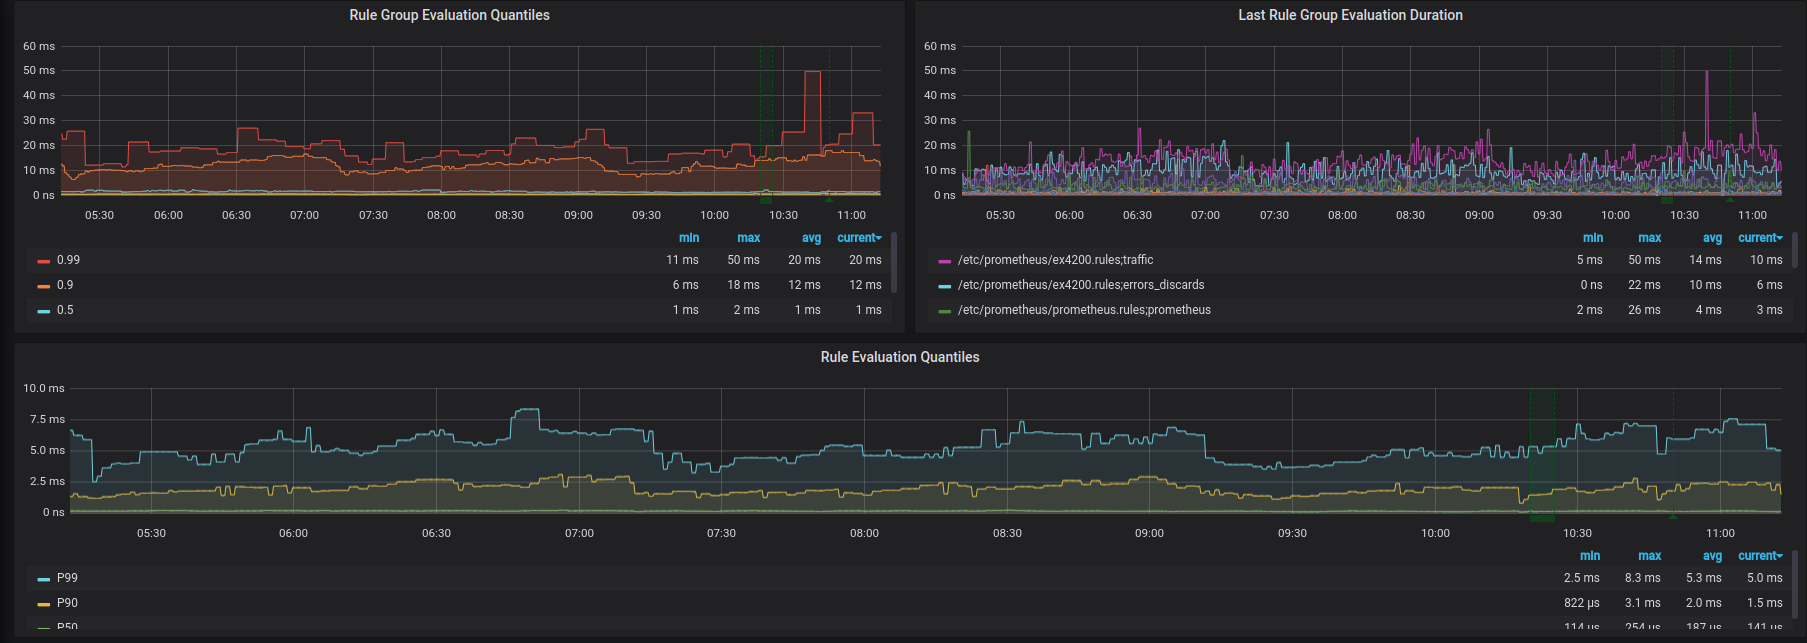The width and height of the screenshot is (1807, 643).
Task: Click the red swatch of the 0.99 series
Action: point(43,261)
